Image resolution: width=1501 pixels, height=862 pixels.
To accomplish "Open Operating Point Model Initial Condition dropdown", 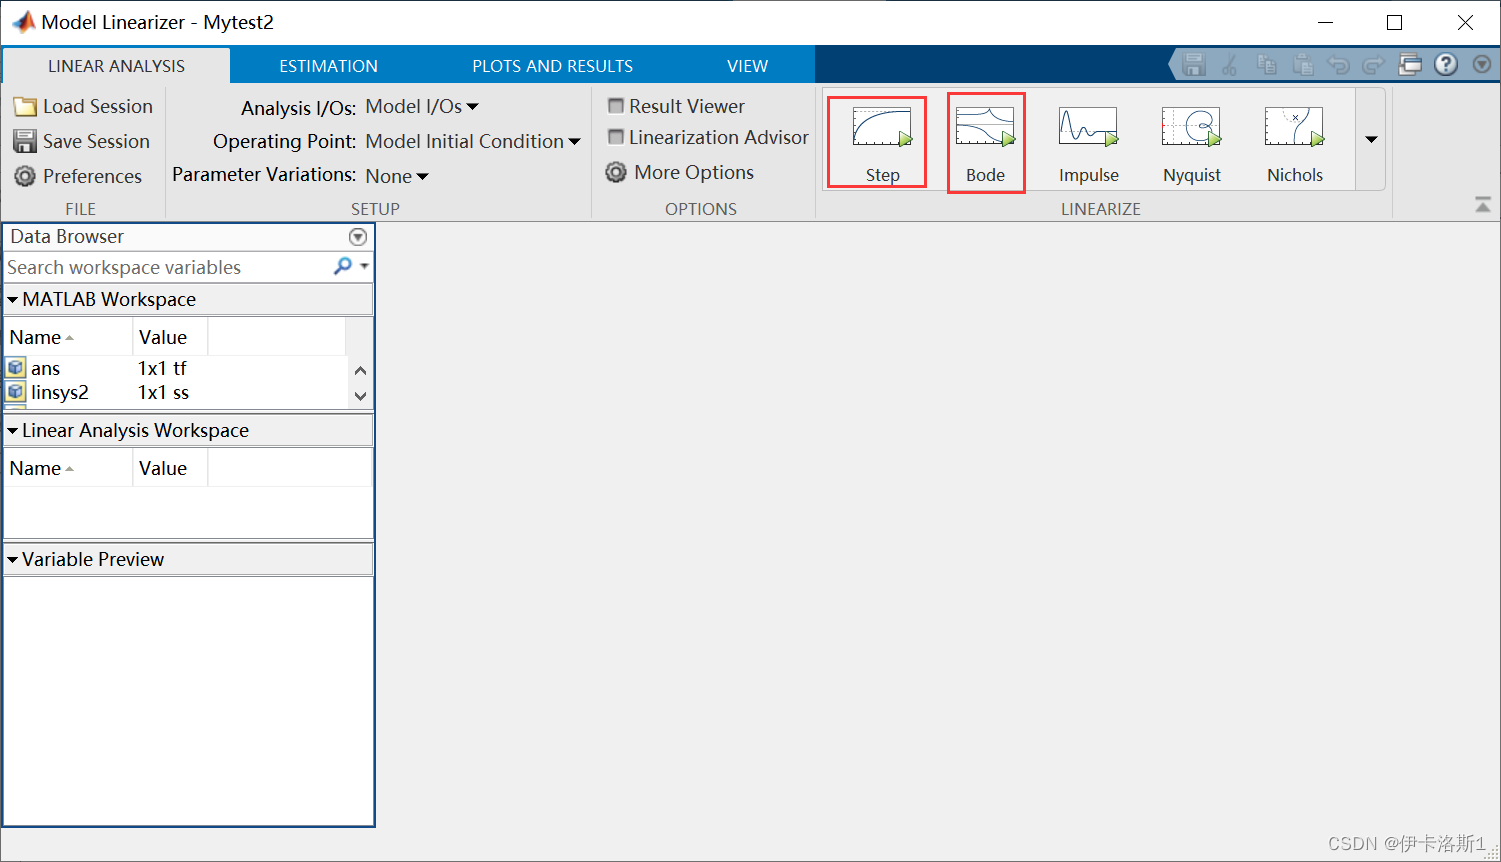I will [x=473, y=141].
